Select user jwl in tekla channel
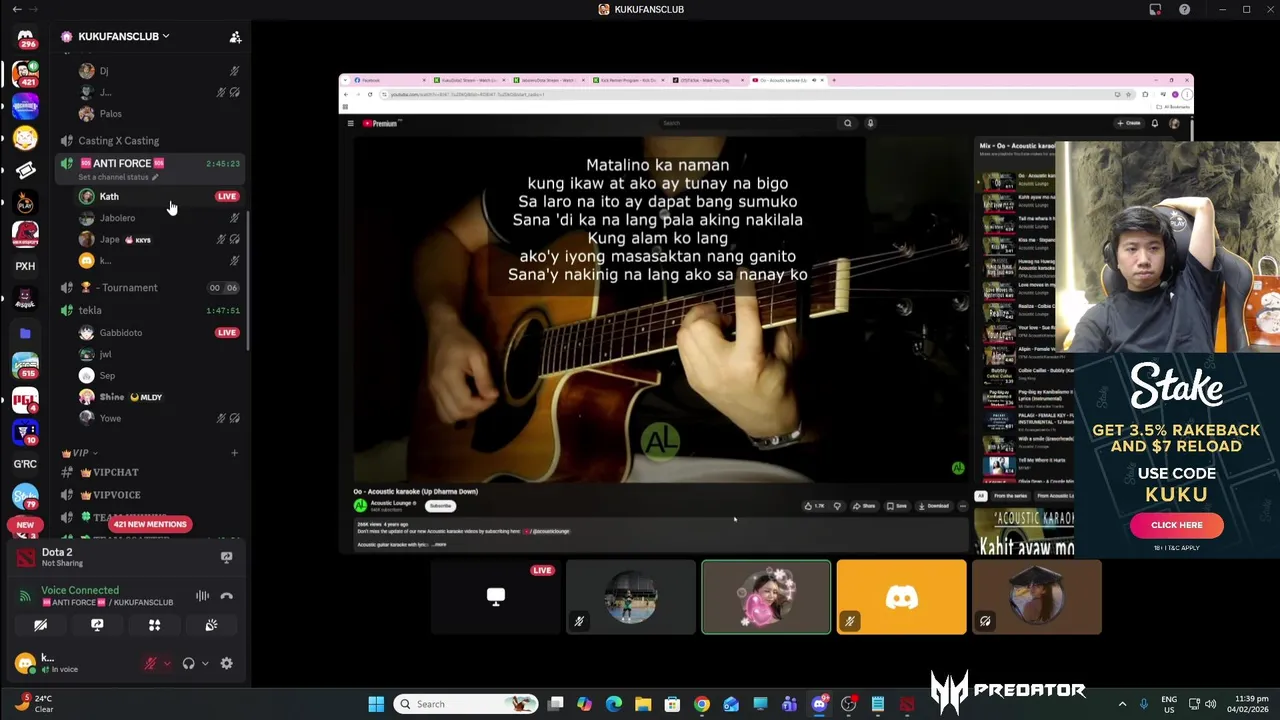 click(x=105, y=355)
